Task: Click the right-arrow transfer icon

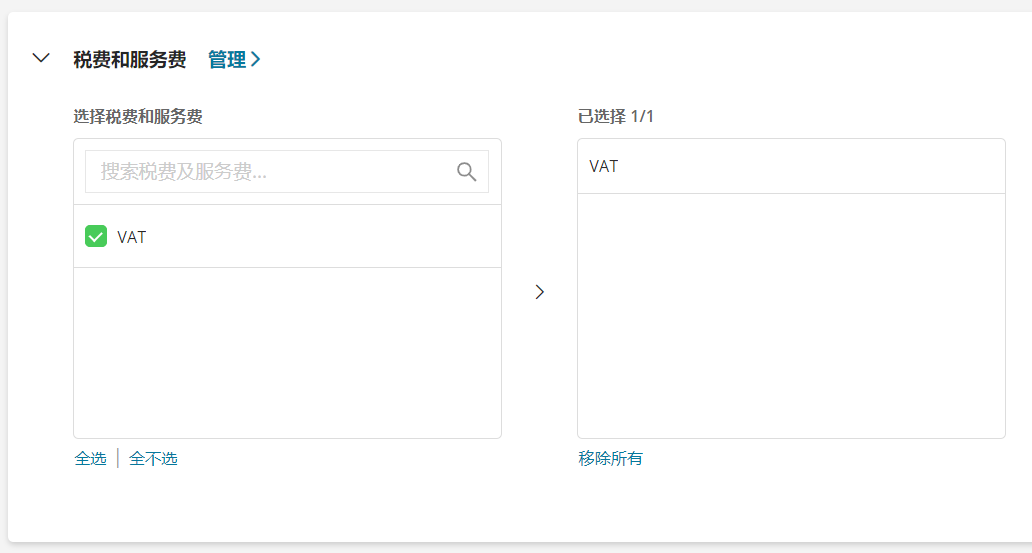Action: (540, 292)
